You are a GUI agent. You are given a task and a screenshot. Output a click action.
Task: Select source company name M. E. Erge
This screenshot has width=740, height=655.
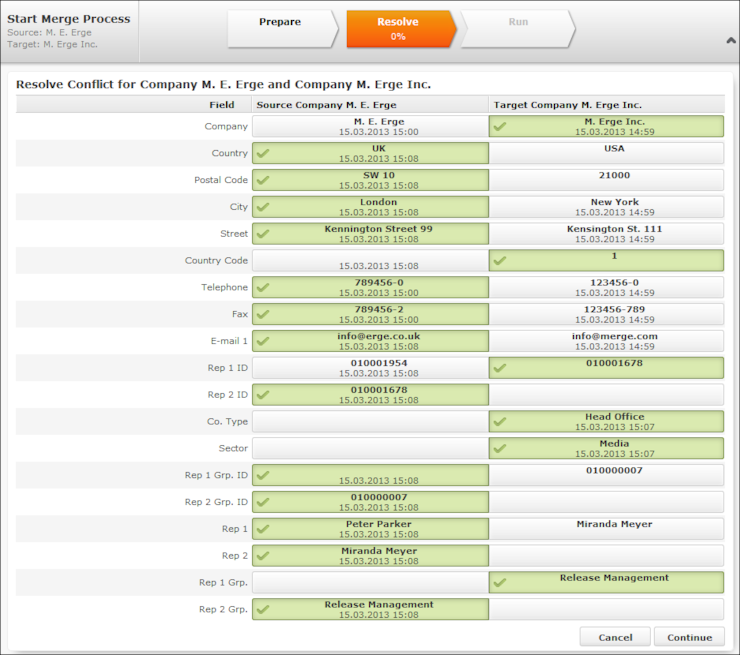point(370,126)
